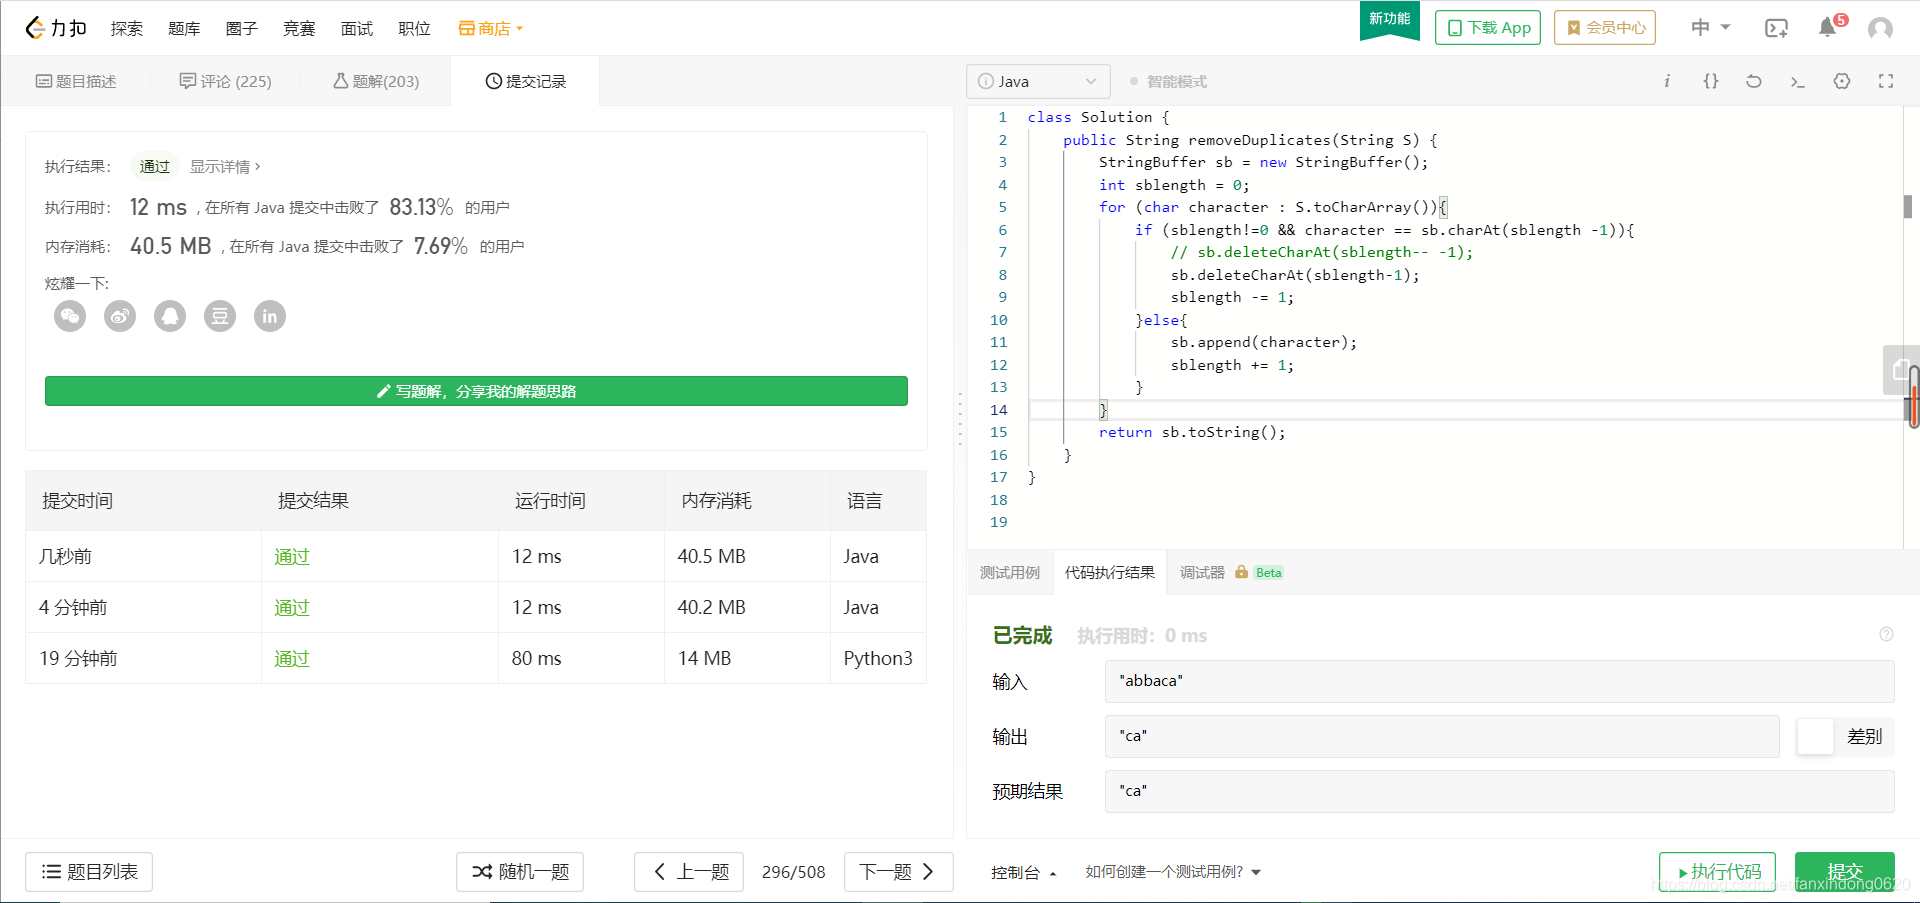This screenshot has height=903, width=1920.
Task: Share result to Weibo icon
Action: pos(120,316)
